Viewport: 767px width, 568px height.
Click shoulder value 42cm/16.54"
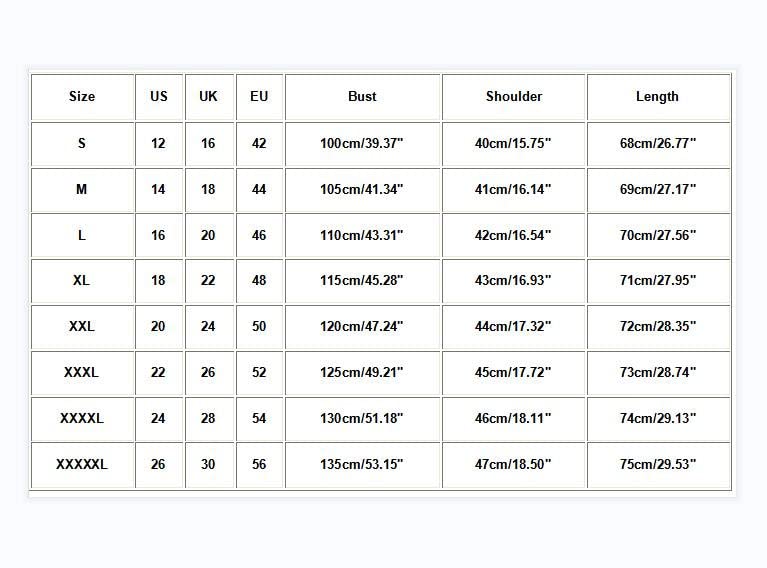pos(514,236)
